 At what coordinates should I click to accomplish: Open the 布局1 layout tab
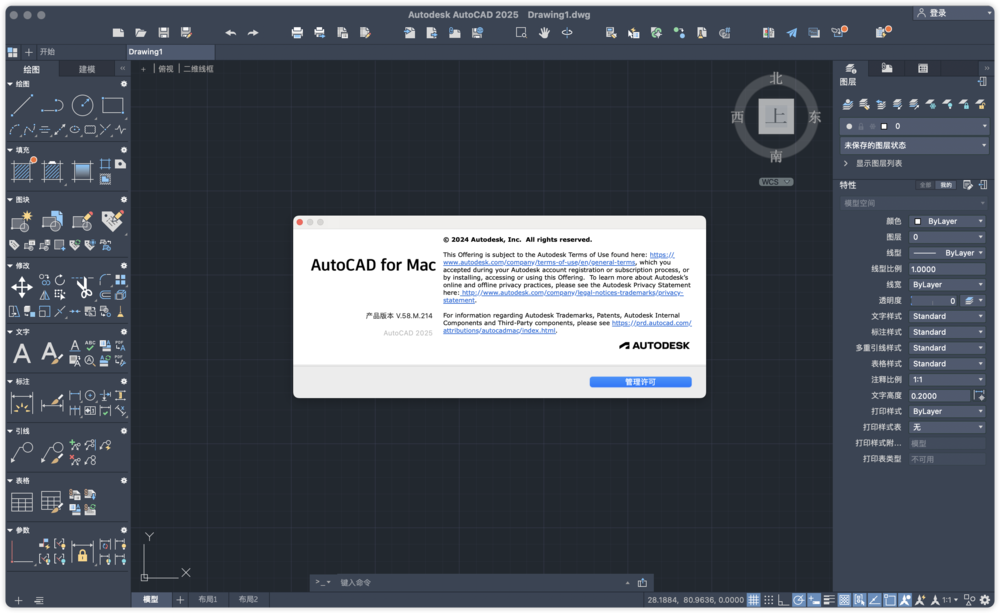pos(208,600)
